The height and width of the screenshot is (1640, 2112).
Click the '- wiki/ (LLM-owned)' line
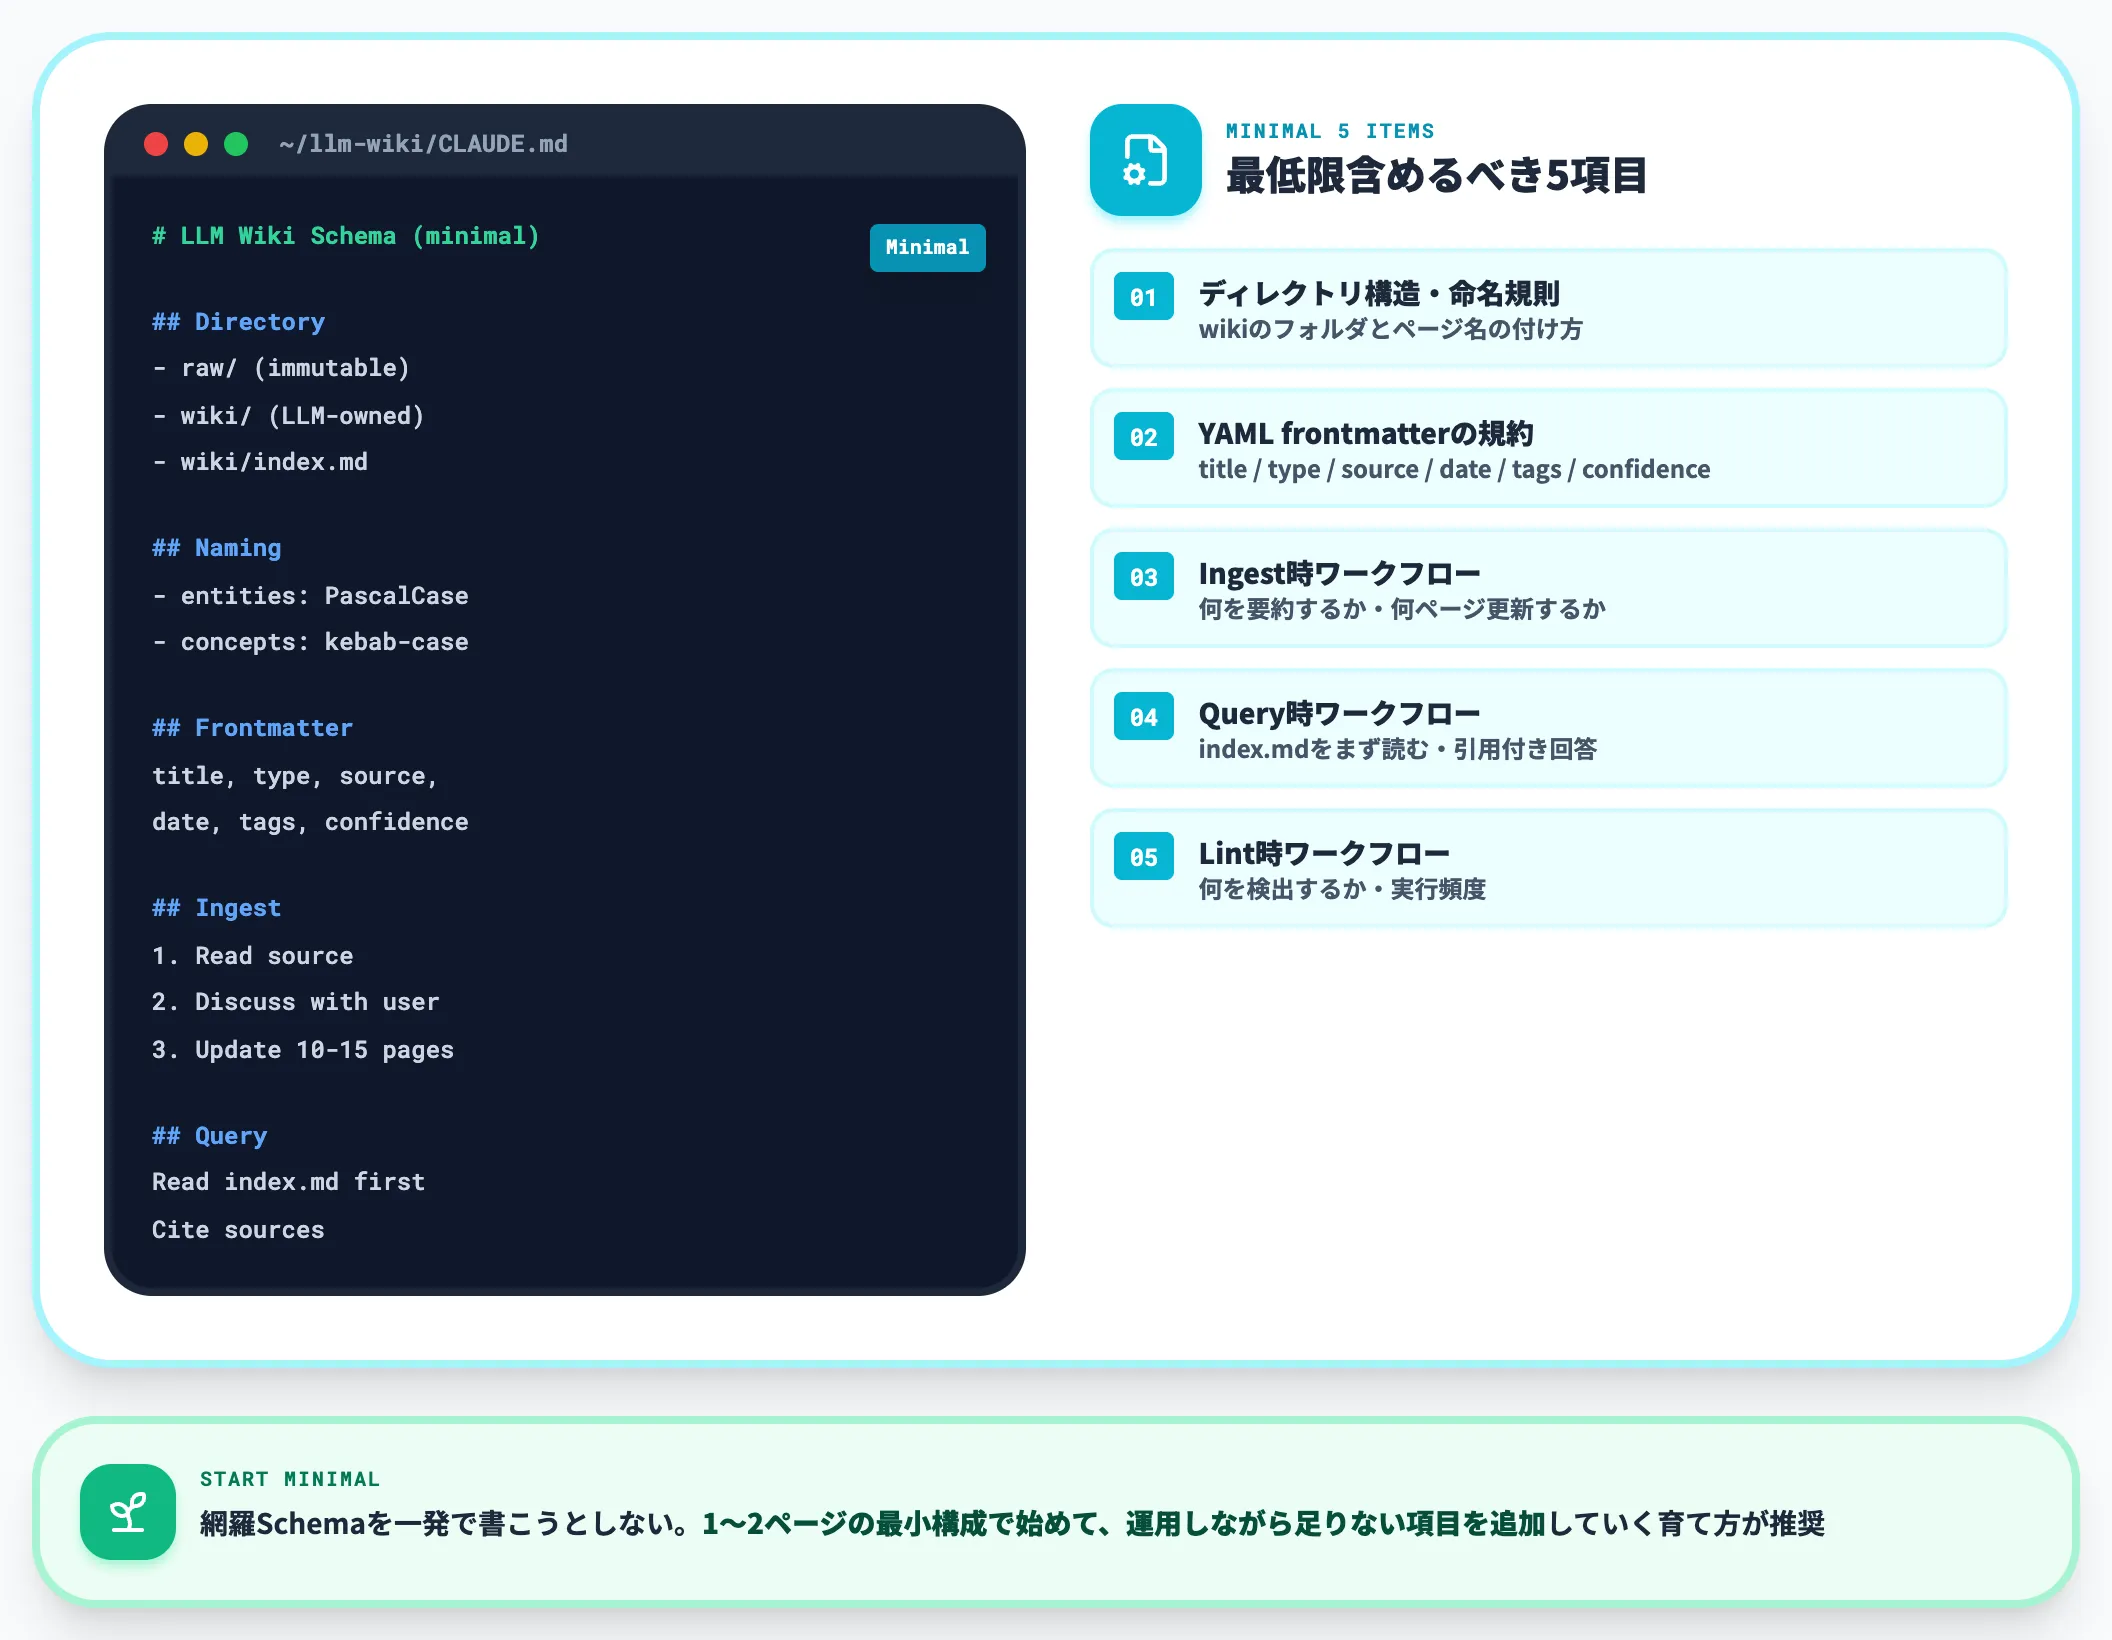(288, 416)
